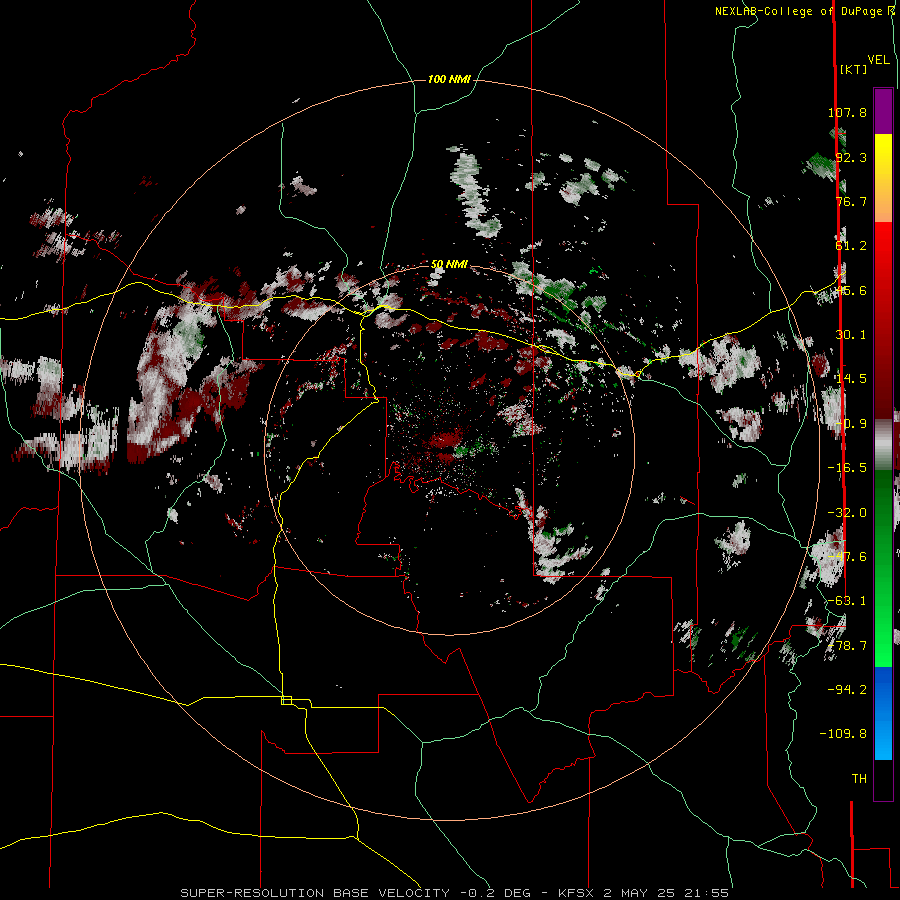The image size is (900, 900).
Task: Click the small yellow square highway marker
Action: tap(286, 700)
